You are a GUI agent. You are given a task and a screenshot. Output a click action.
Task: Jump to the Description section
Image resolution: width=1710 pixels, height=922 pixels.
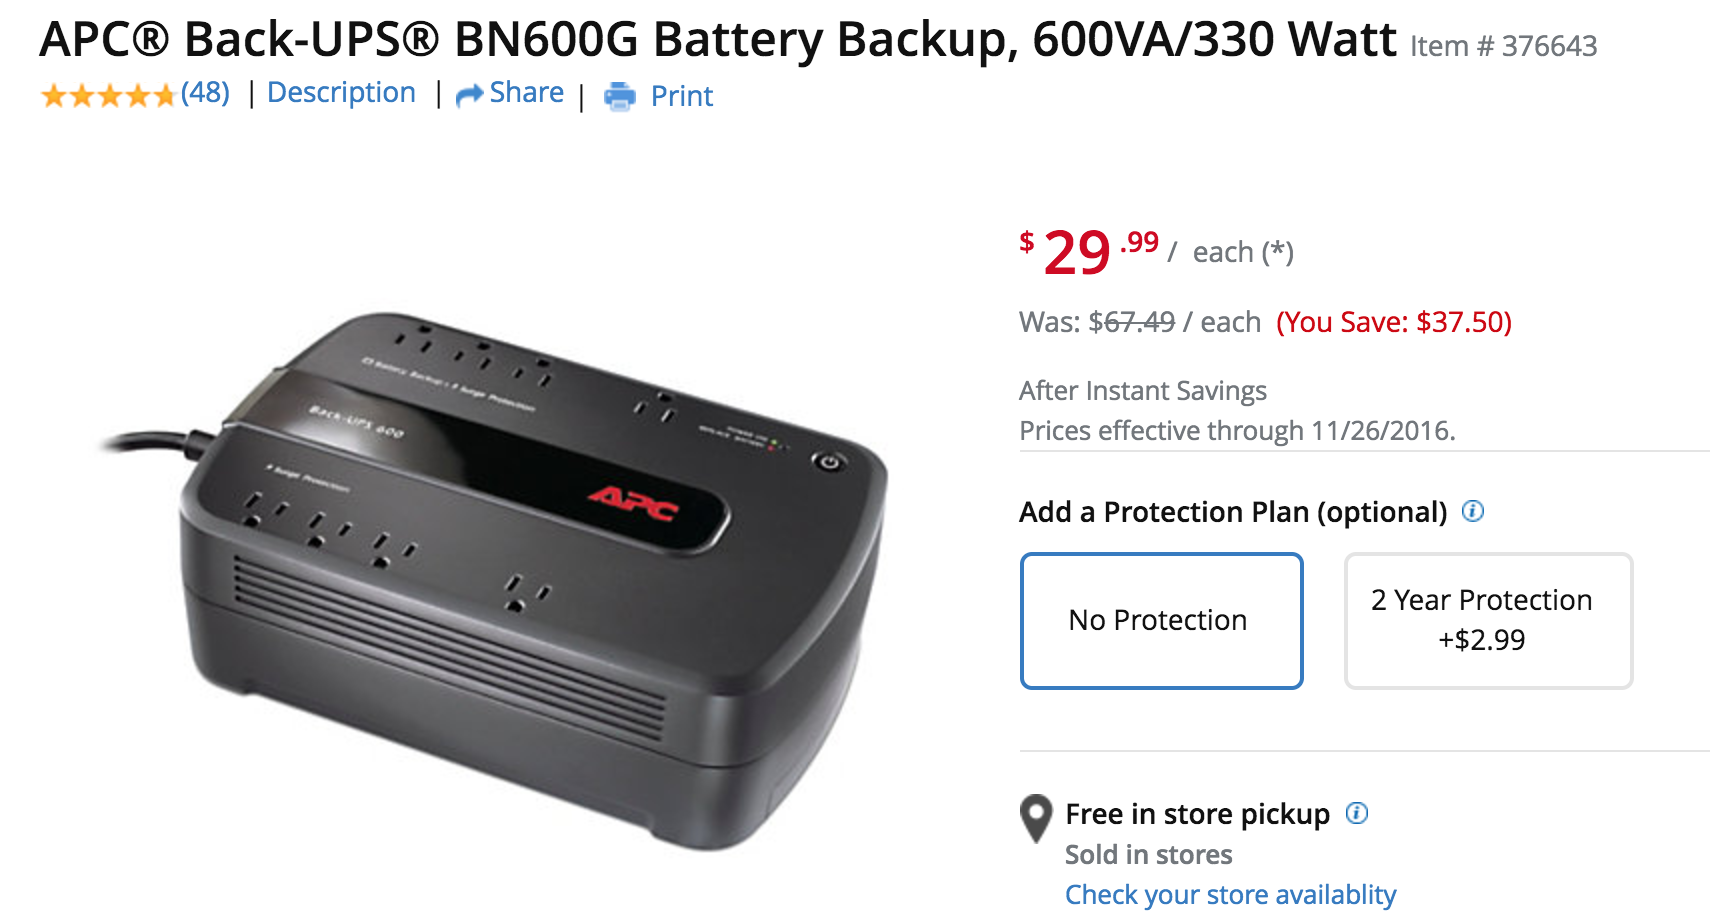[x=341, y=93]
